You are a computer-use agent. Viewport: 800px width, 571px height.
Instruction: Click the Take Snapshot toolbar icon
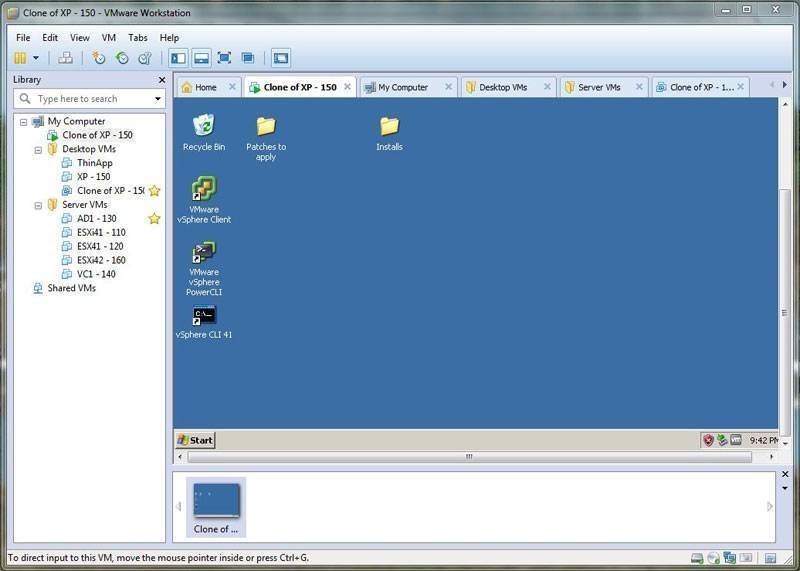(x=99, y=58)
